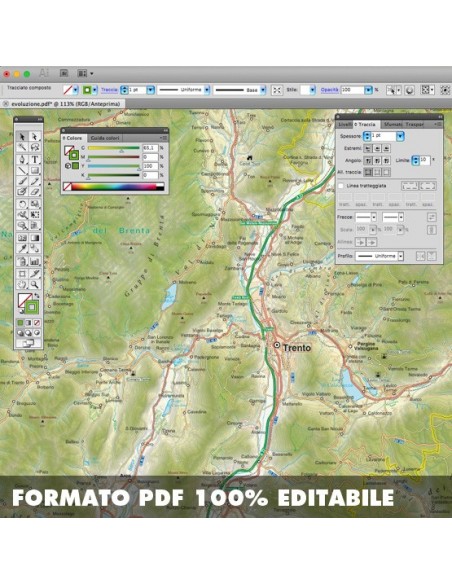Select the Line Segment tool
This screenshot has width=452, height=584.
click(x=22, y=171)
